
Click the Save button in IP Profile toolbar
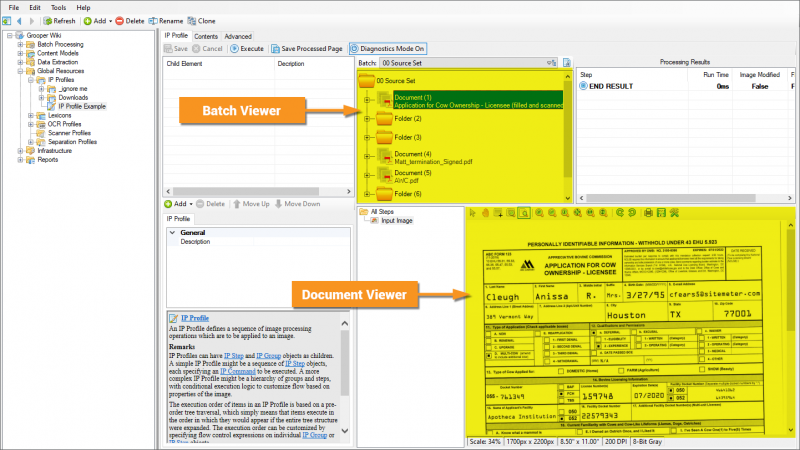[x=176, y=48]
